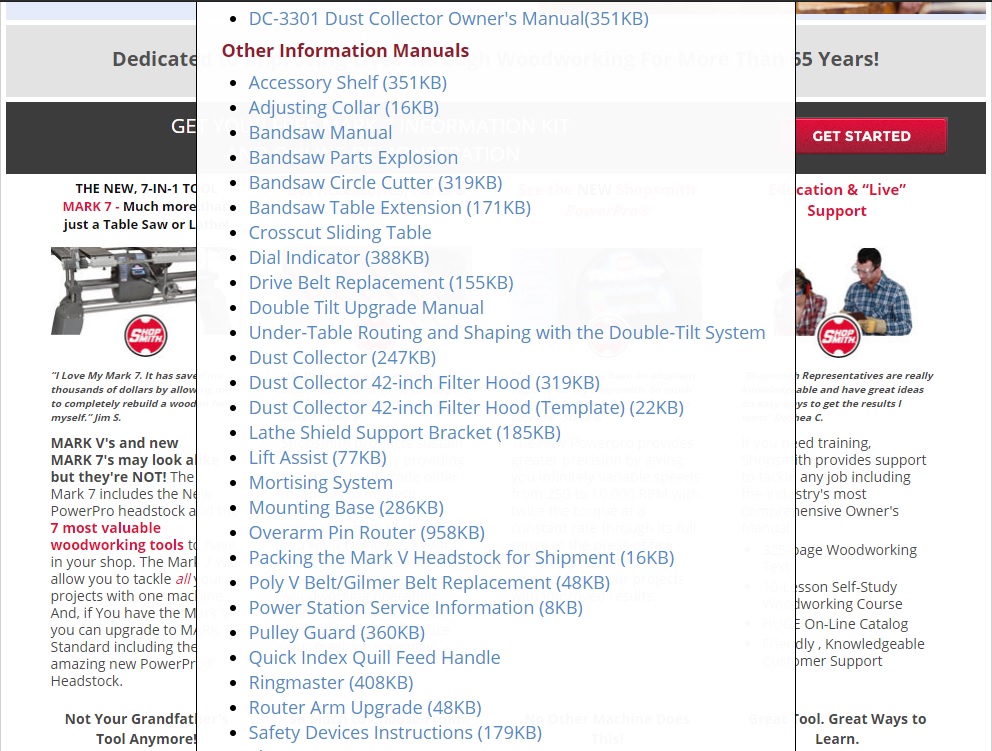The width and height of the screenshot is (992, 751).
Task: Open the Accessory Shelf manual link
Action: pyautogui.click(x=347, y=83)
